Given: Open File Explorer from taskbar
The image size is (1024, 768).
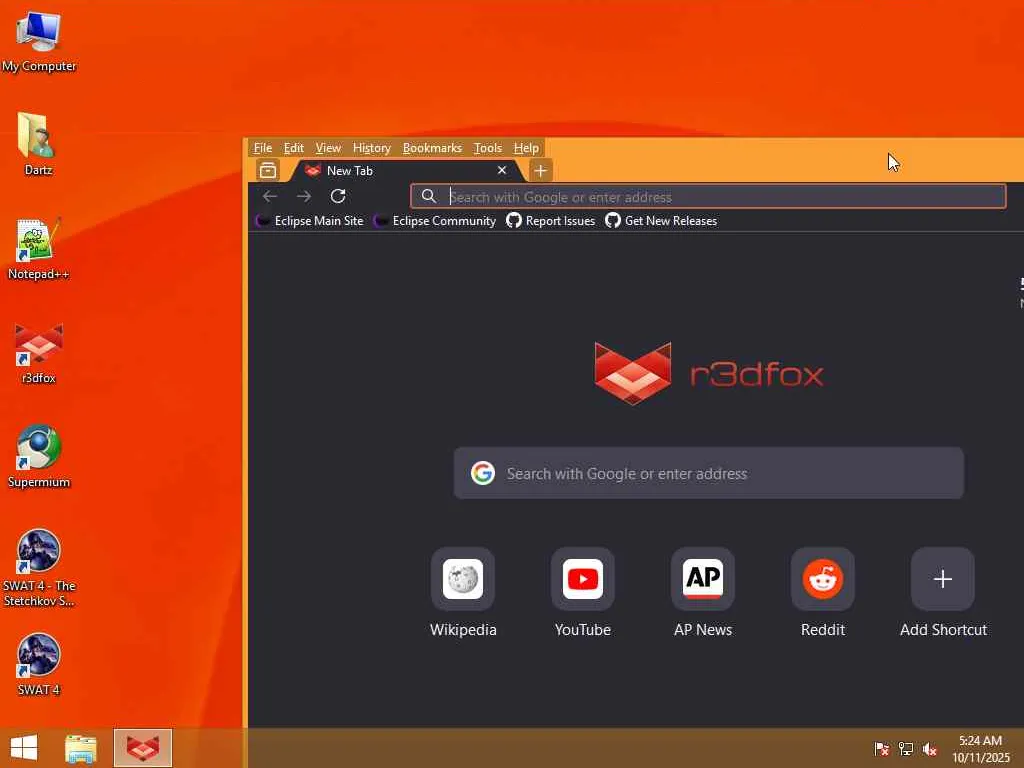Looking at the screenshot, I should (81, 748).
